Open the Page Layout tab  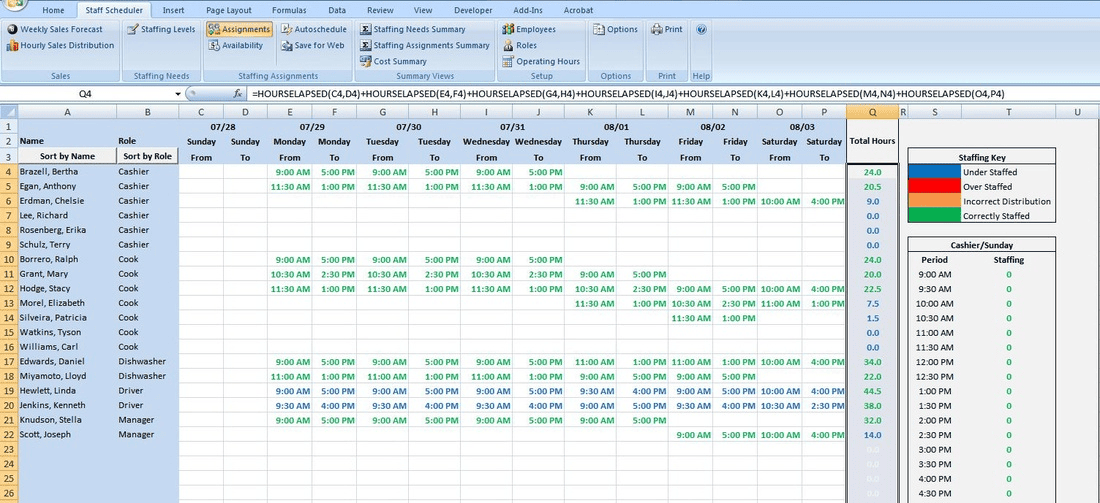pyautogui.click(x=229, y=11)
